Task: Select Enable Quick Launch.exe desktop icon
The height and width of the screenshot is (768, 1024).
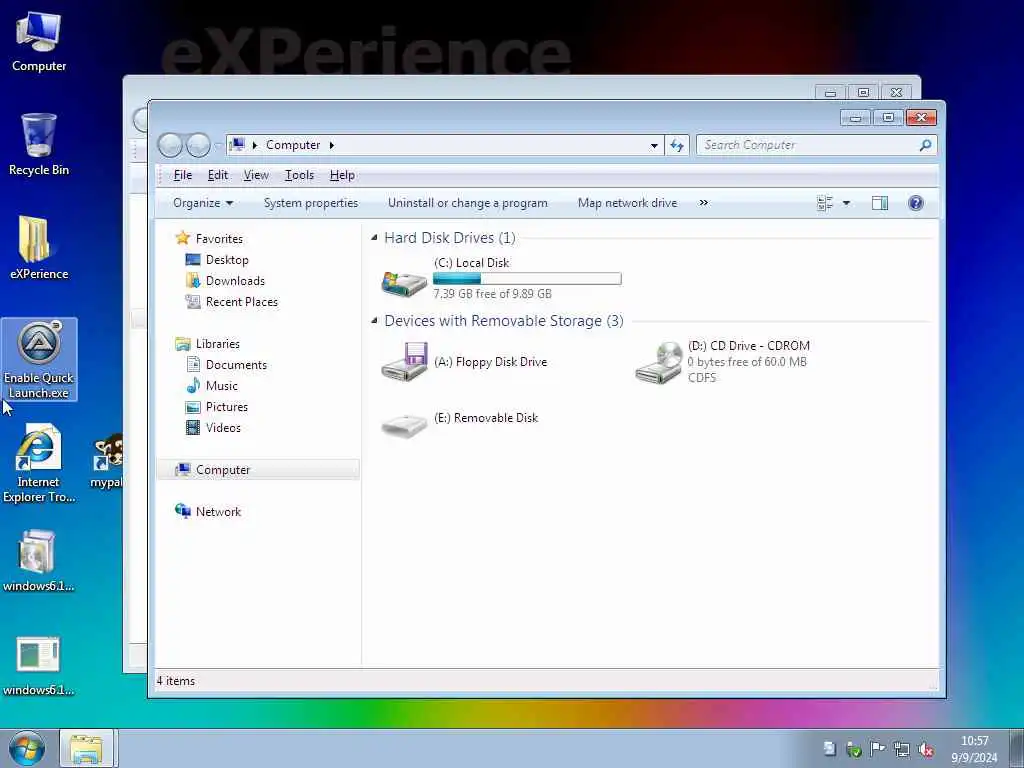Action: [x=39, y=359]
